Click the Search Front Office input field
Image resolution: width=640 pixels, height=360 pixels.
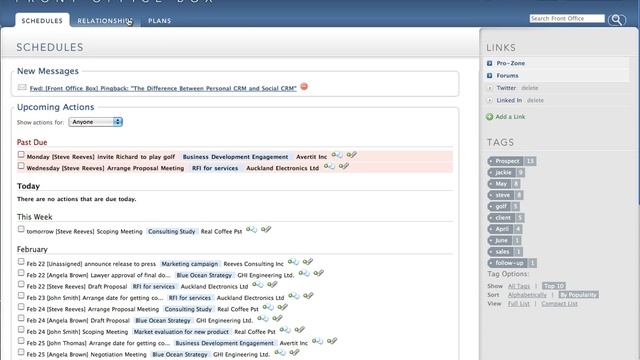[567, 18]
